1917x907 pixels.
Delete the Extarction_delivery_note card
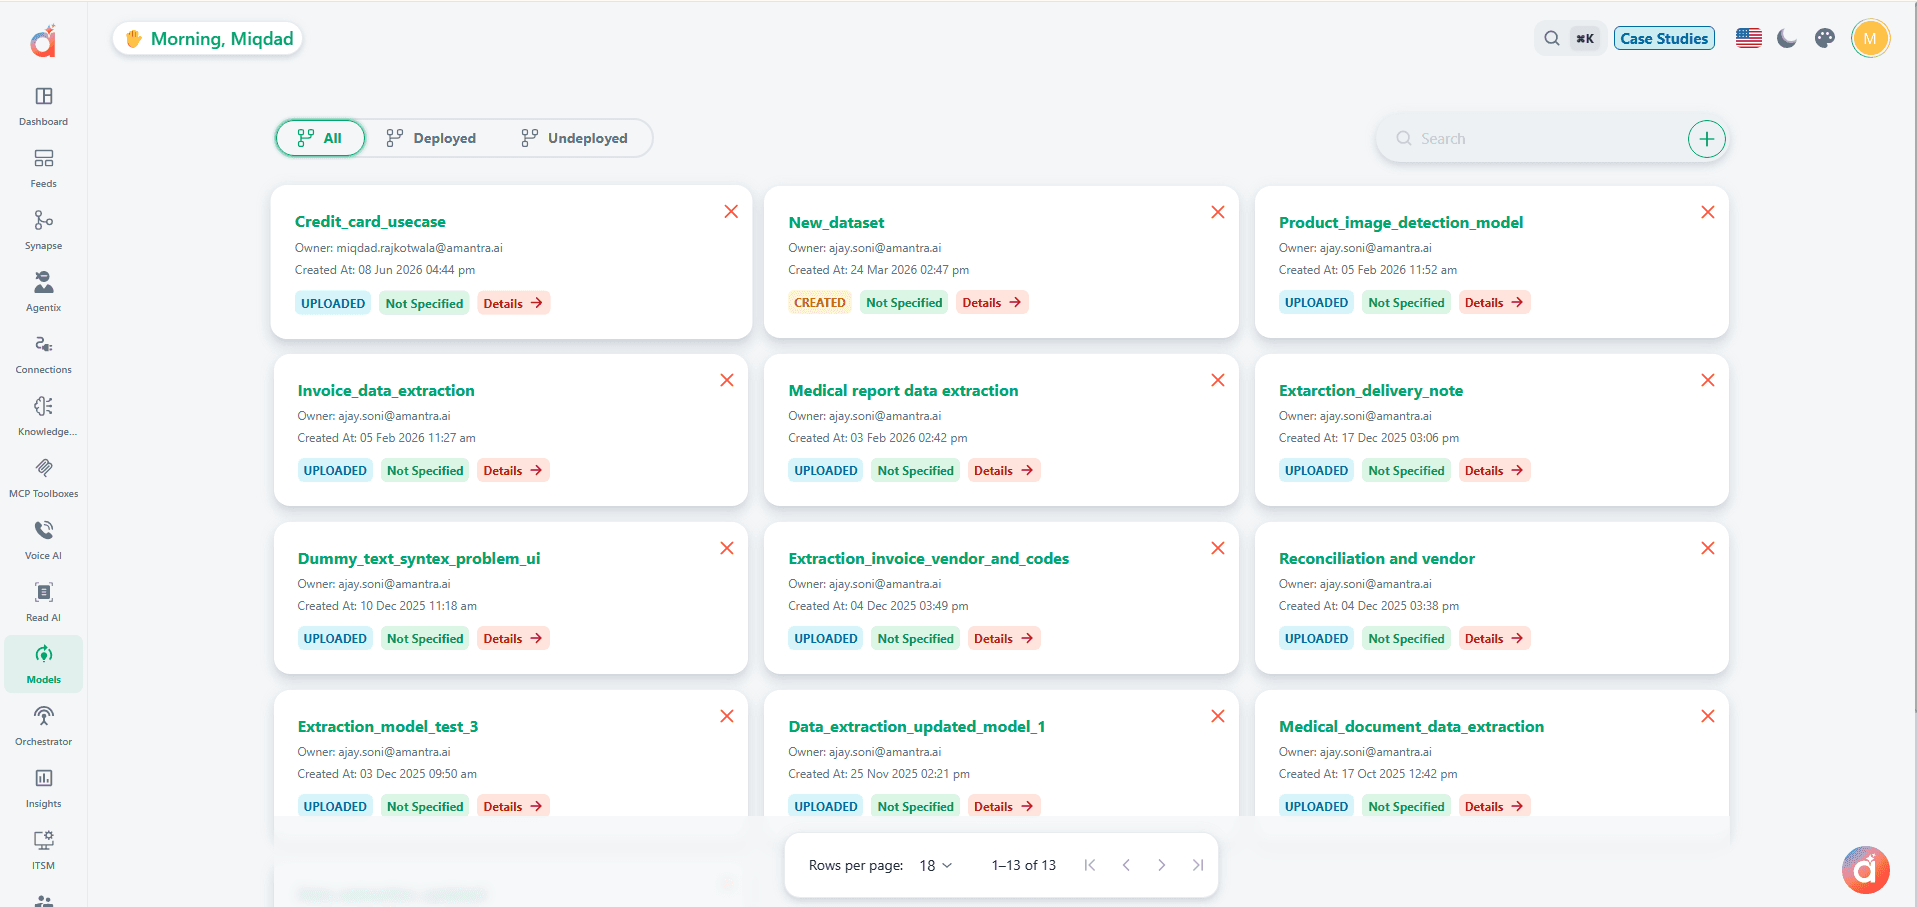click(x=1707, y=380)
